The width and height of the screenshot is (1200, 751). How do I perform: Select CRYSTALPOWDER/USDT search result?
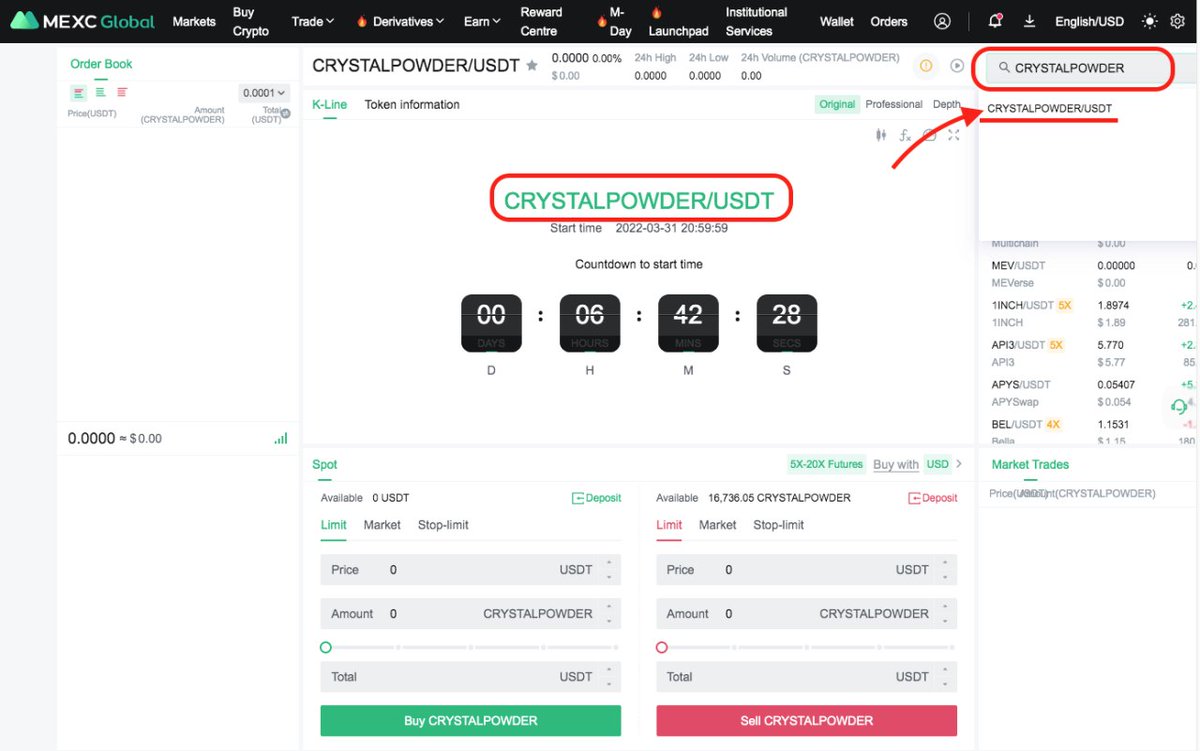[x=1050, y=108]
